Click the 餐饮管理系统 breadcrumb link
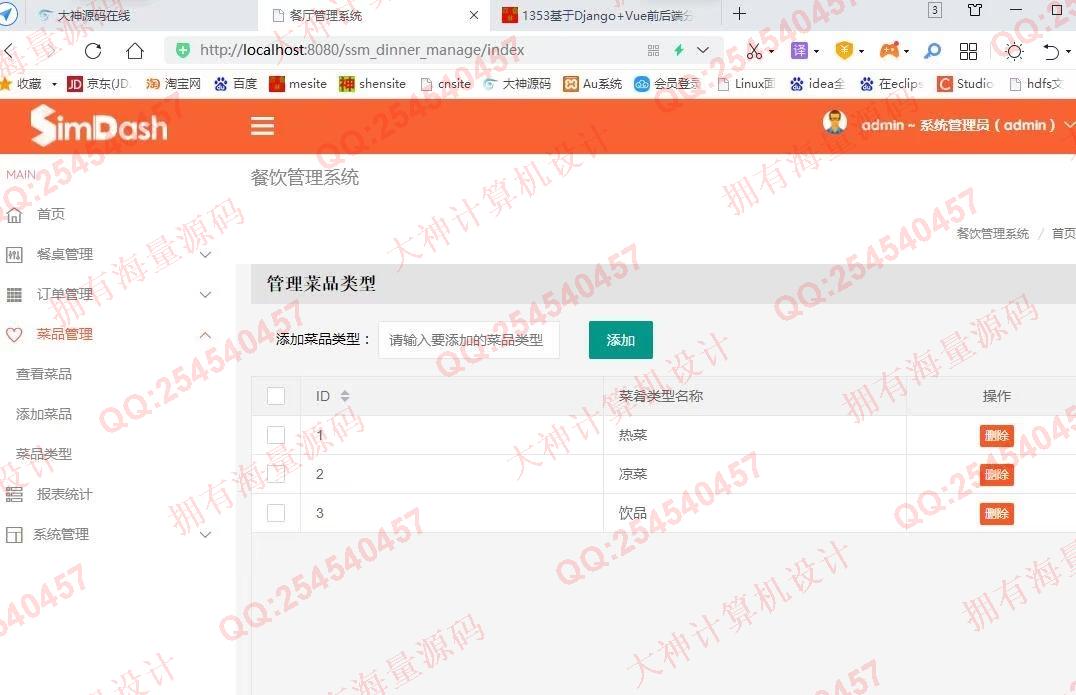This screenshot has width=1076, height=695. tap(992, 233)
